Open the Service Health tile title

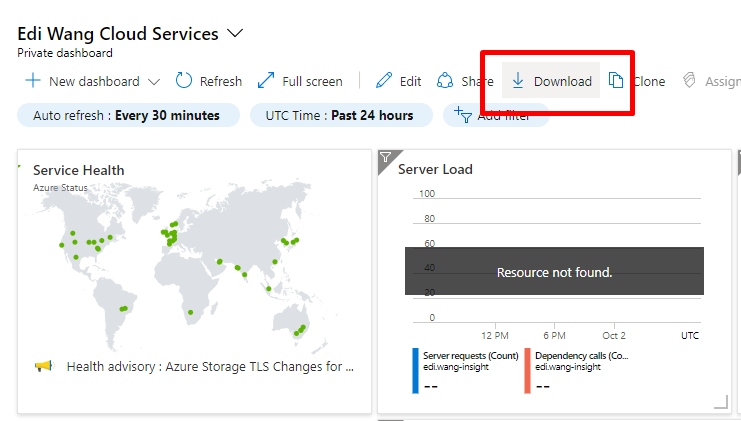click(78, 170)
